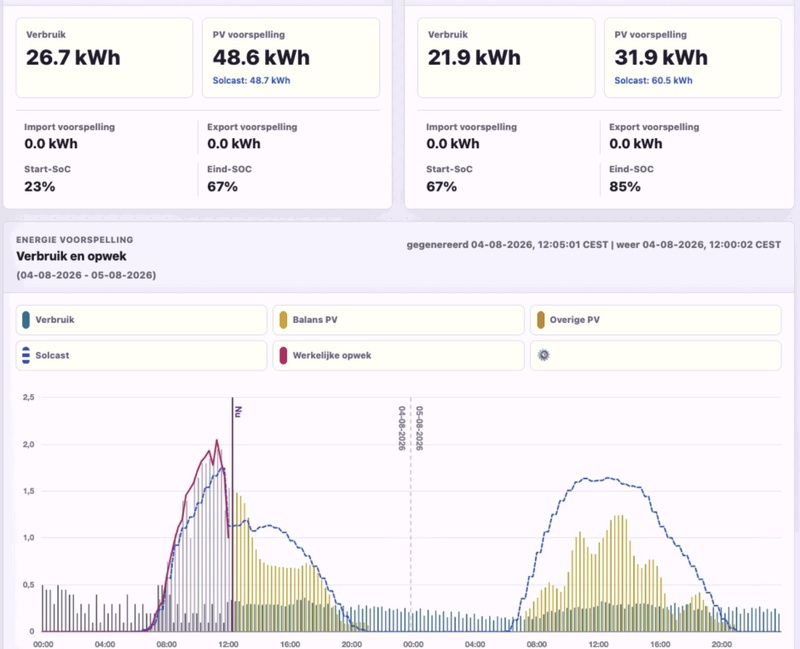Viewport: 800px width, 649px height.
Task: Click the Start-SoC value '23%'
Action: (x=40, y=187)
